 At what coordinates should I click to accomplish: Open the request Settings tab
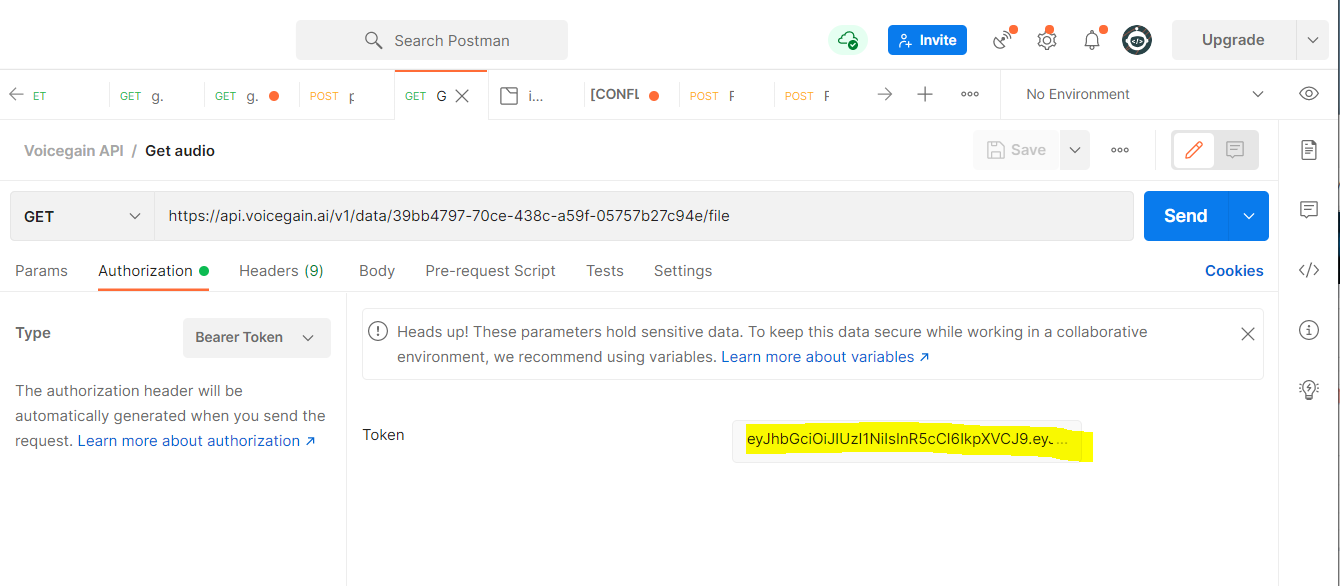coord(683,271)
